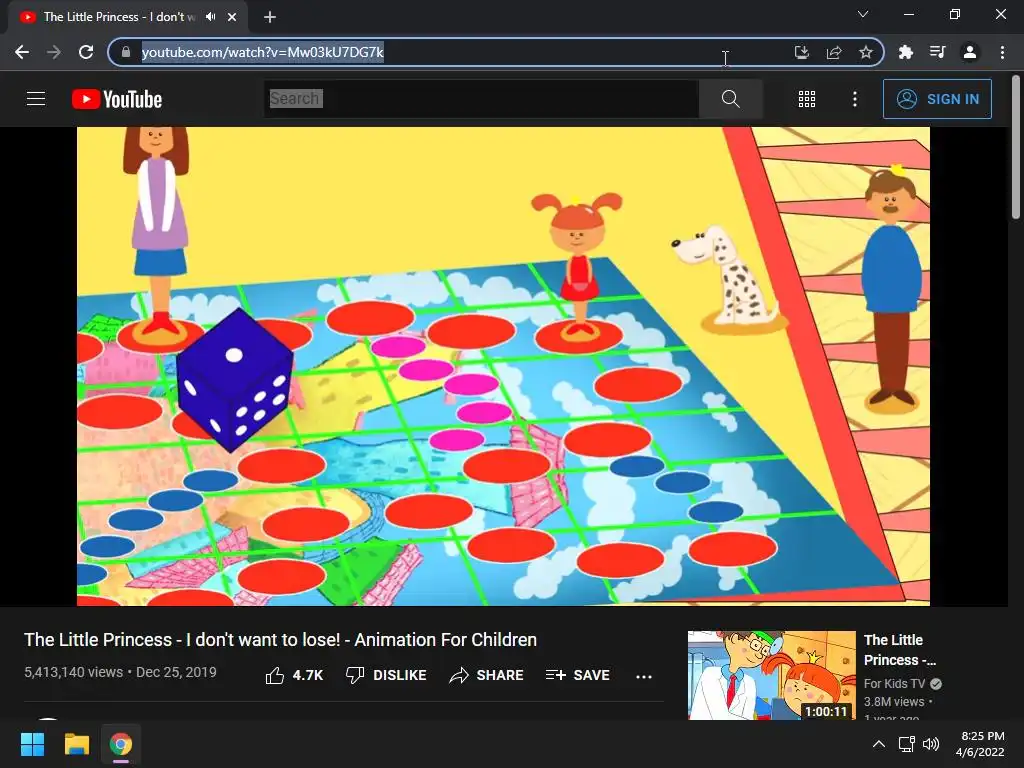The height and width of the screenshot is (768, 1024).
Task: Click the 5,413,140 views text
Action: [73, 672]
